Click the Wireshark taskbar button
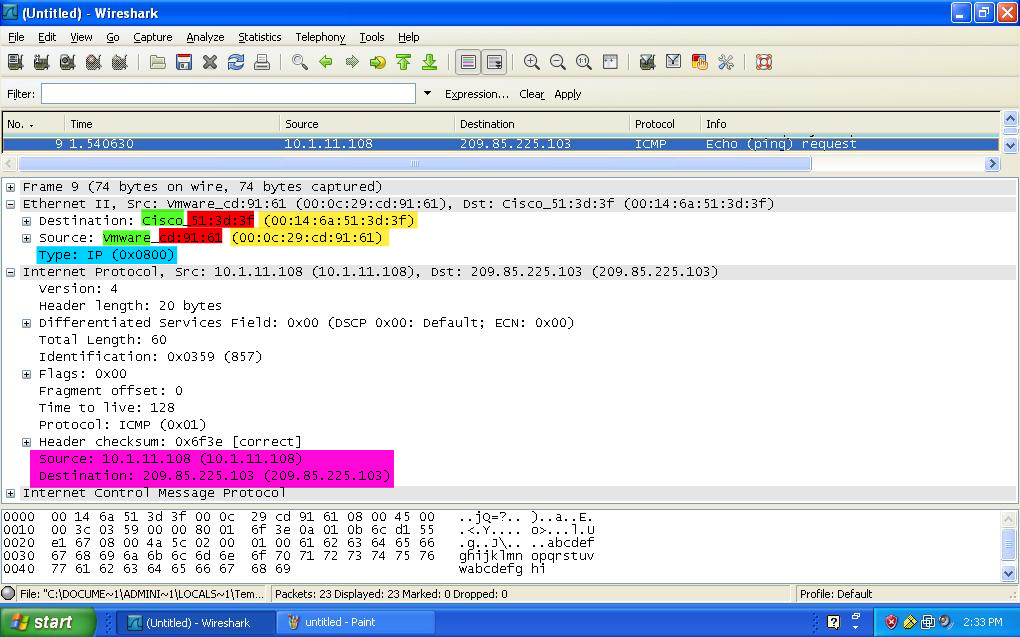This screenshot has width=1020, height=637. 197,623
